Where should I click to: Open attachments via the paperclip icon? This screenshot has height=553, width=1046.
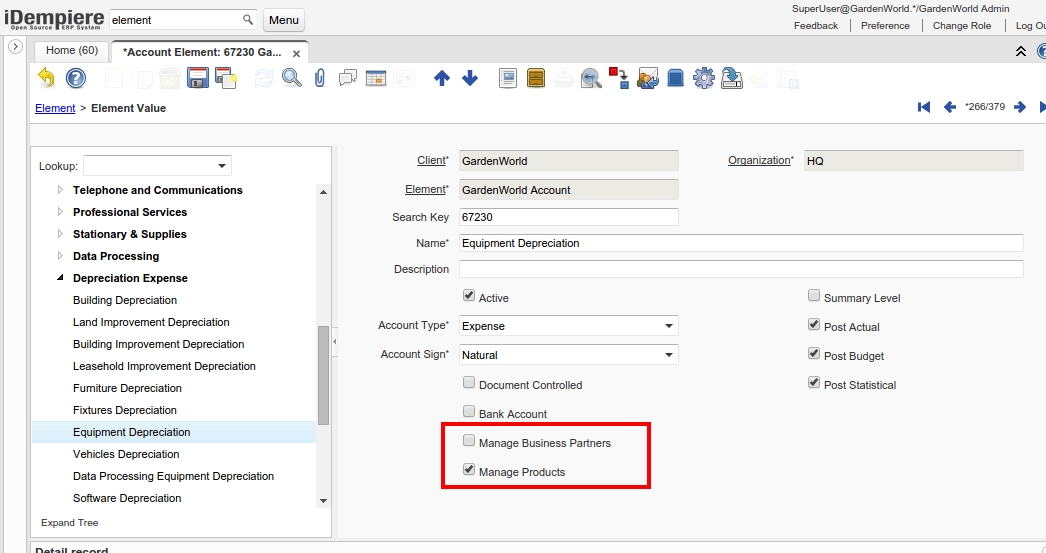pyautogui.click(x=320, y=78)
